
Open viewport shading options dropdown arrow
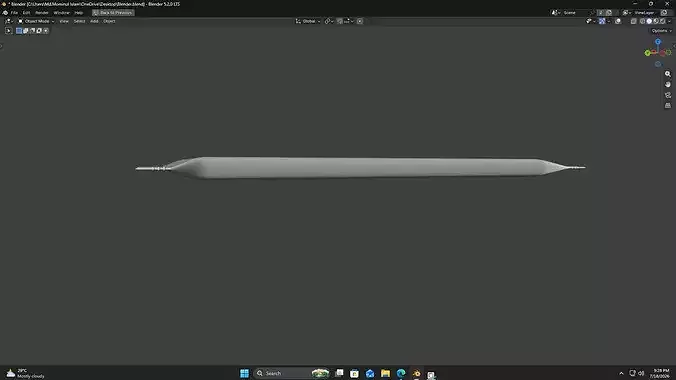pyautogui.click(x=670, y=21)
